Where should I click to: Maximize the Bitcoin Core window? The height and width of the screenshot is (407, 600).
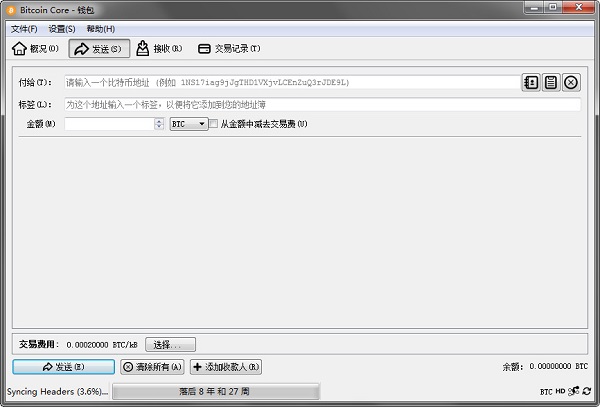[x=553, y=7]
